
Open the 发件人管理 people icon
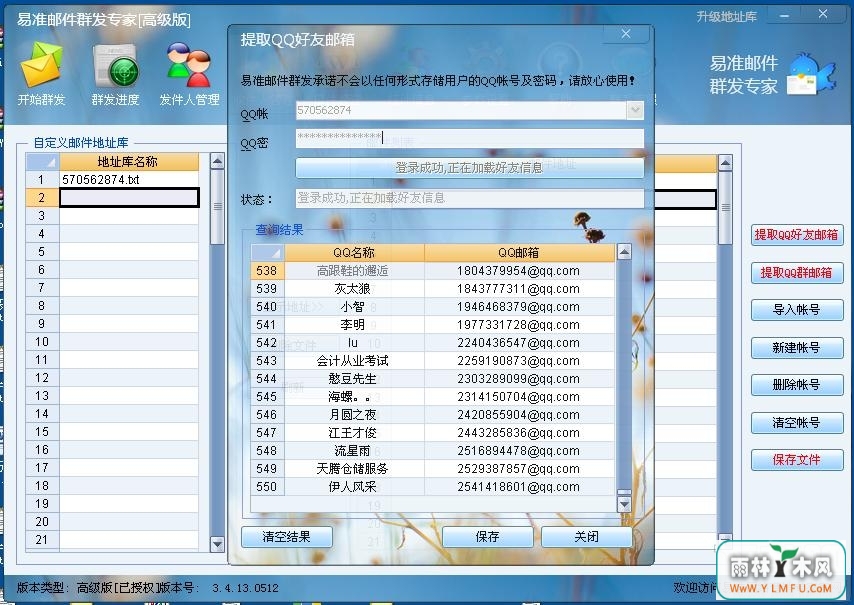tap(189, 65)
